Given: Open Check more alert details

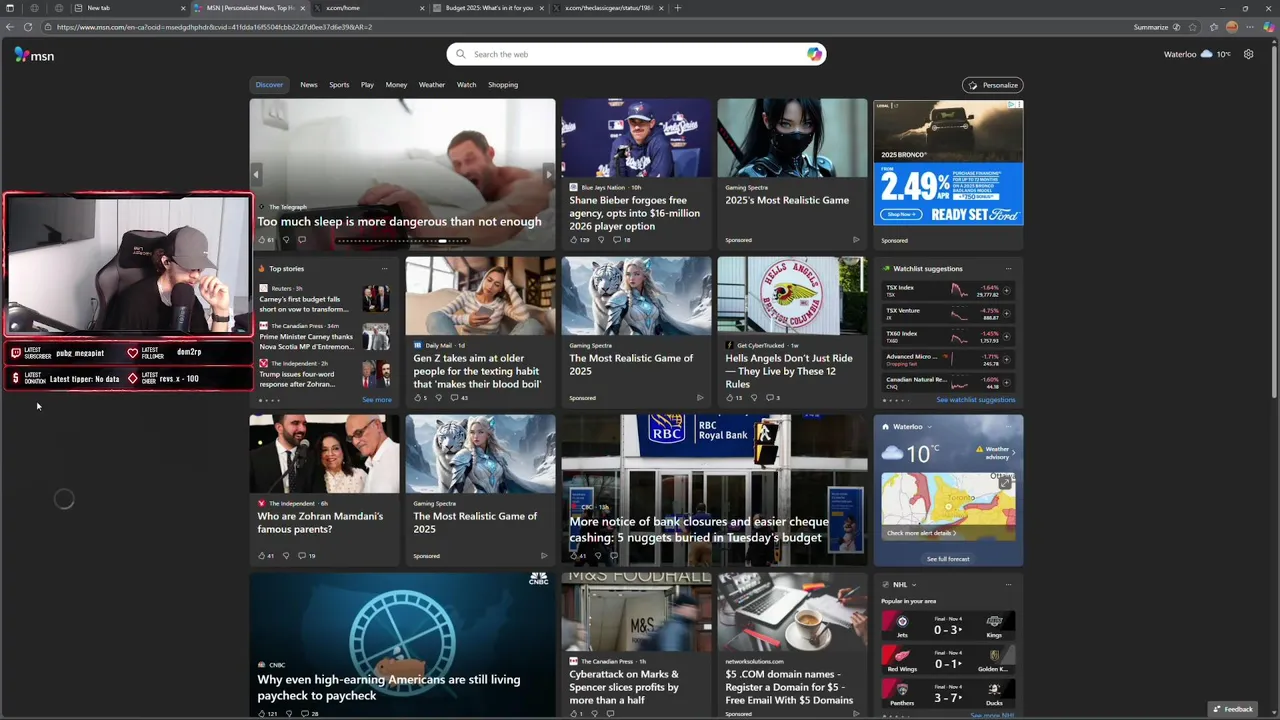Looking at the screenshot, I should point(921,533).
